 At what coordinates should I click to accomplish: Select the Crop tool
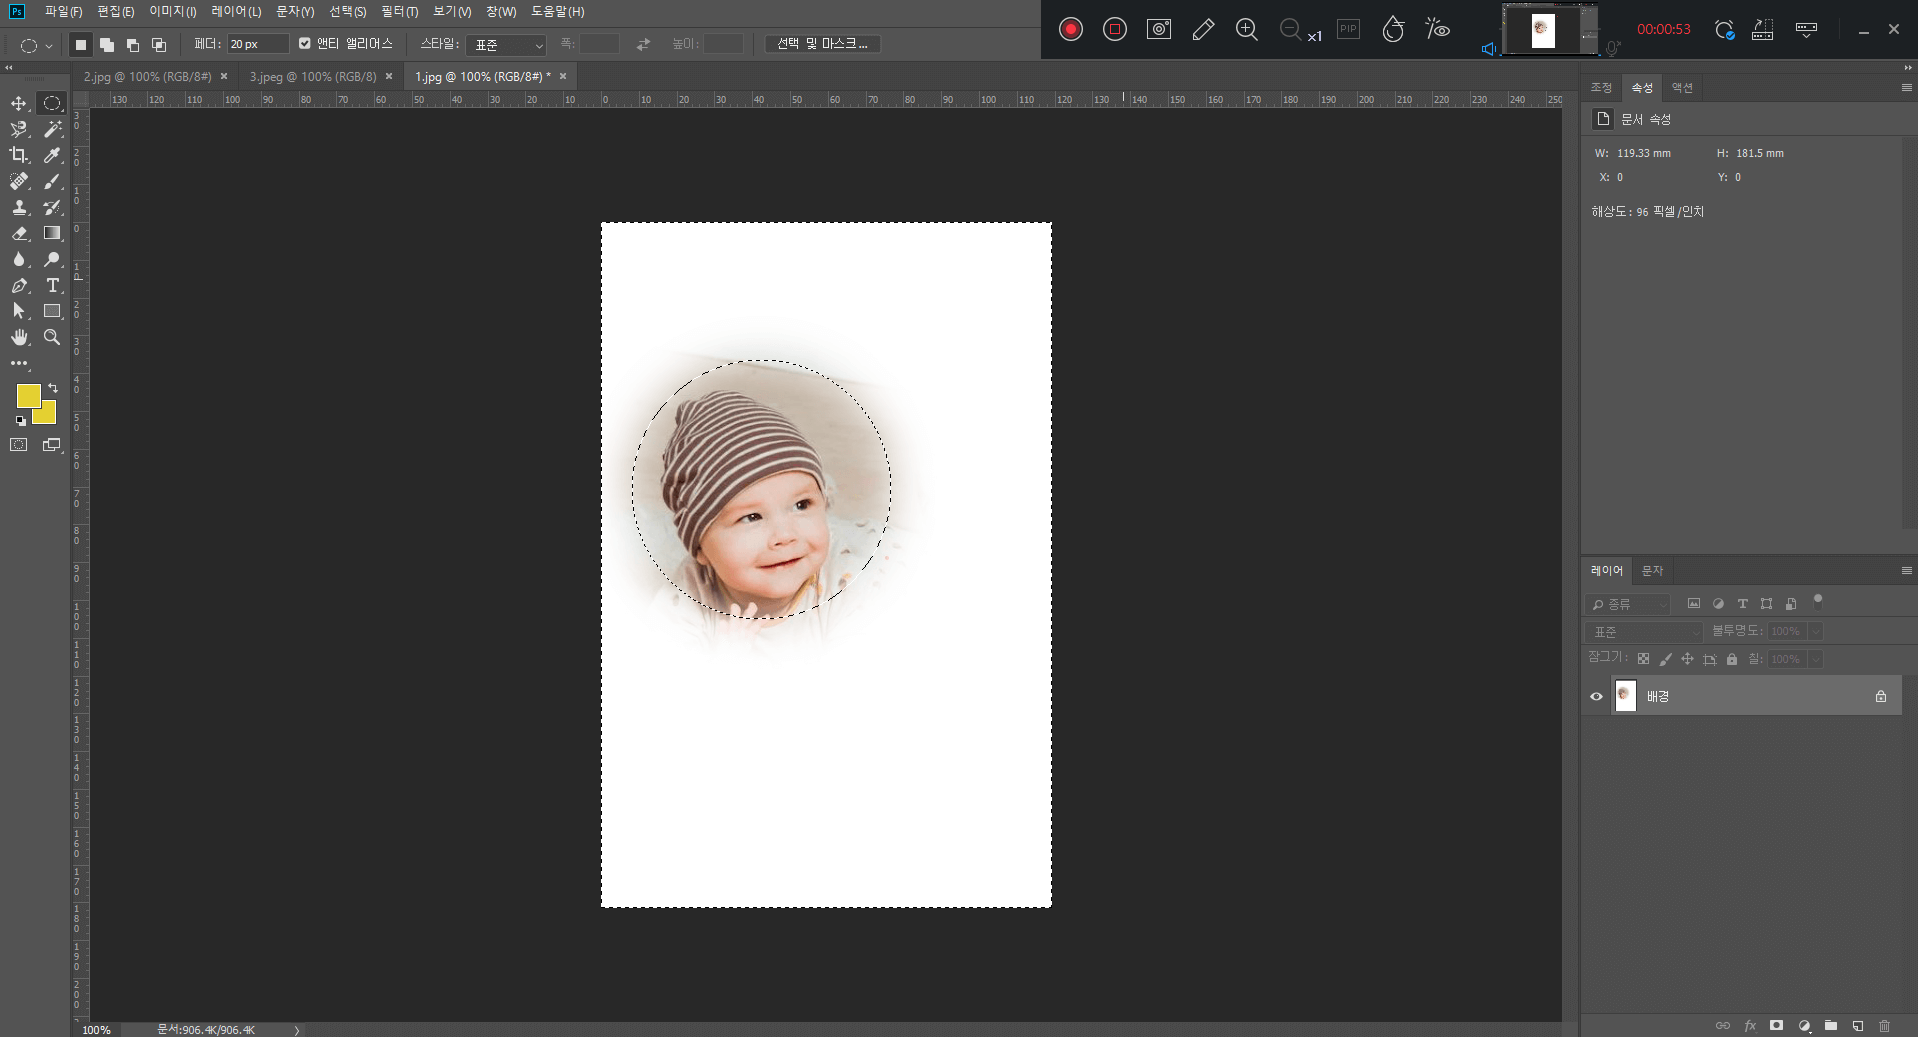[x=19, y=155]
